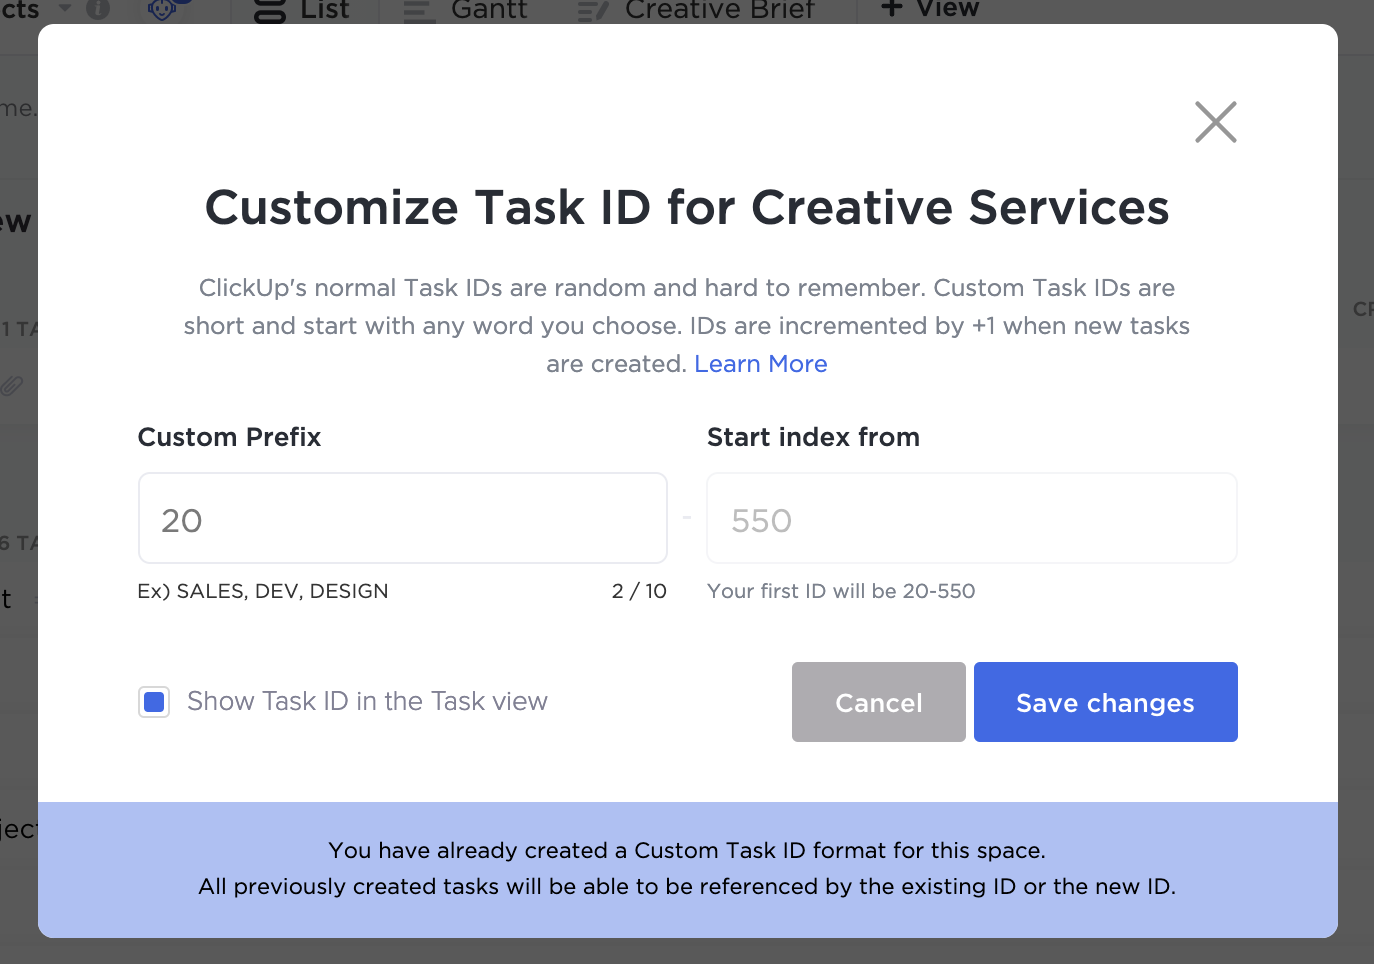Edit the Custom Prefix field
The height and width of the screenshot is (964, 1374).
pos(403,518)
